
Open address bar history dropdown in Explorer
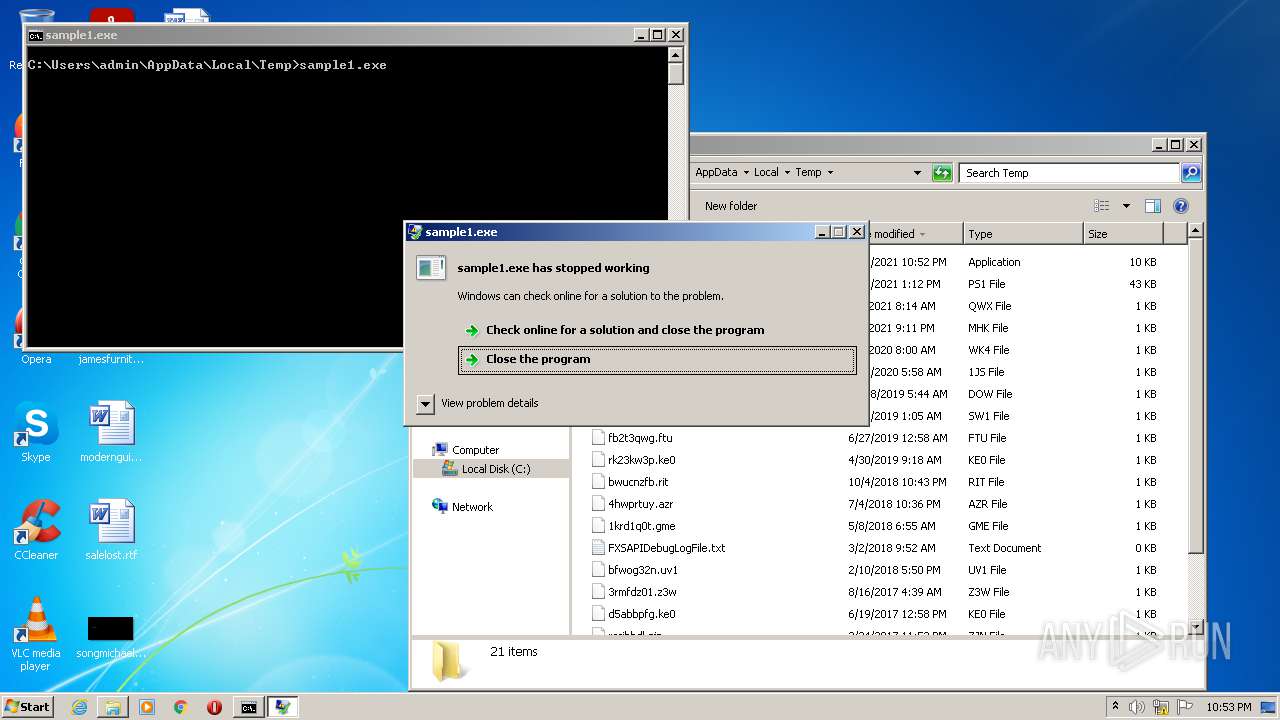pos(917,173)
